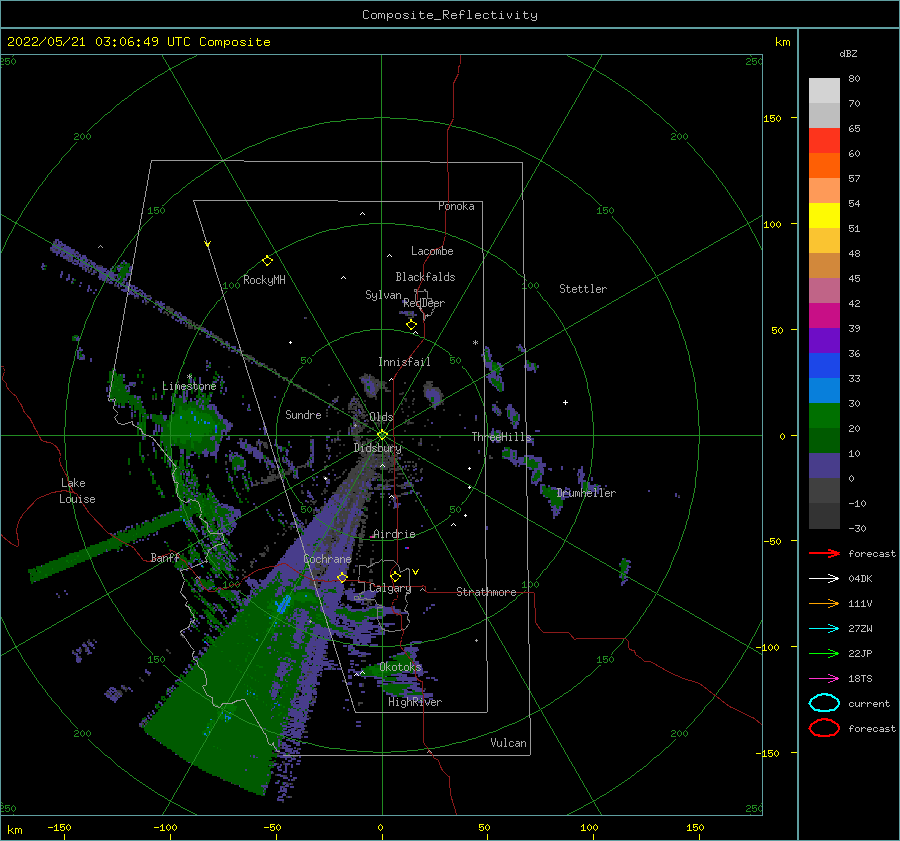This screenshot has width=900, height=841.
Task: Pick the light gray 70–80 dBZ swatch
Action: (x=824, y=90)
